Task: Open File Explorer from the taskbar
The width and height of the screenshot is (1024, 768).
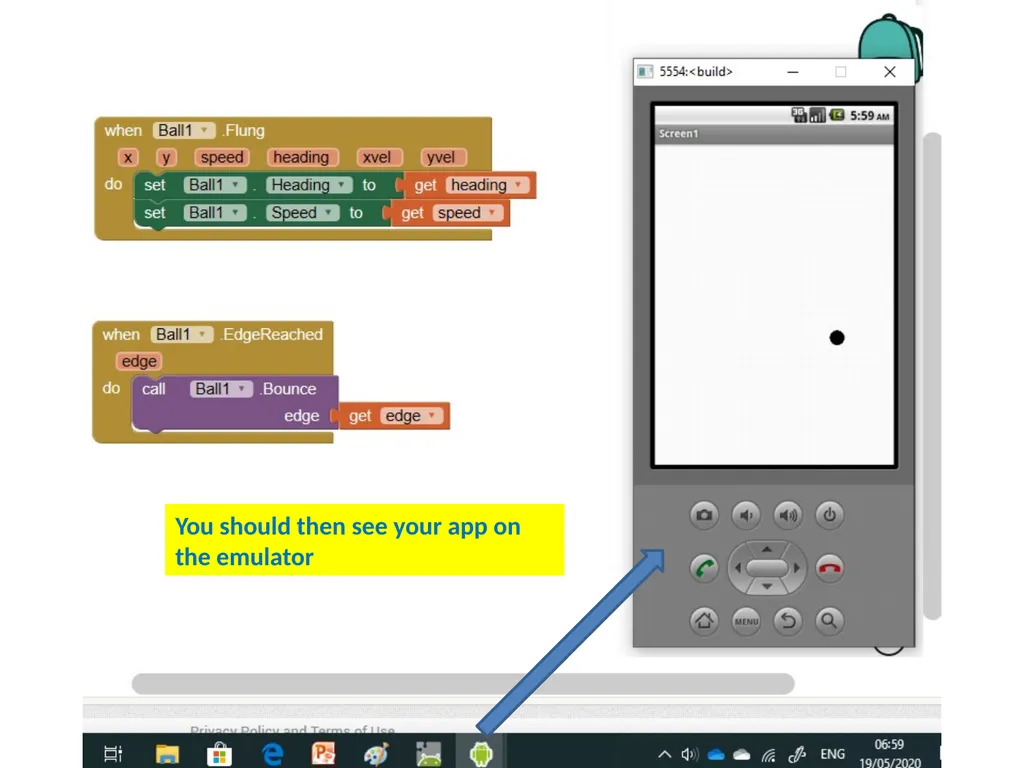Action: [x=167, y=754]
